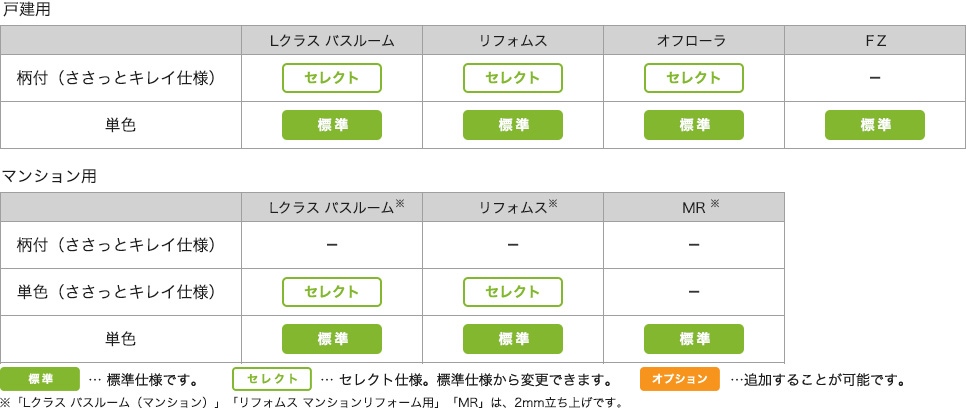The height and width of the screenshot is (410, 966).
Task: Click 標準 badge under オフローラ column
Action: click(694, 125)
